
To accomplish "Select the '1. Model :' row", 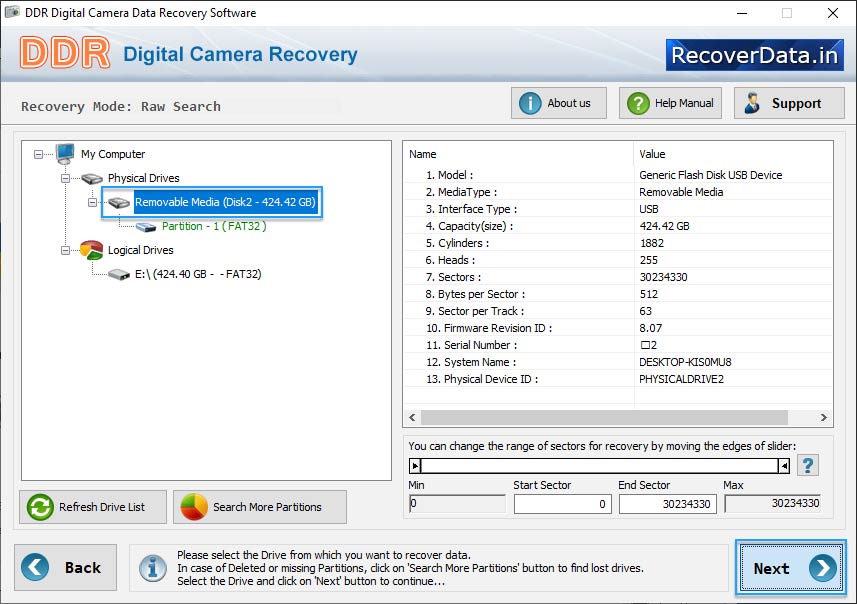I will (x=618, y=175).
